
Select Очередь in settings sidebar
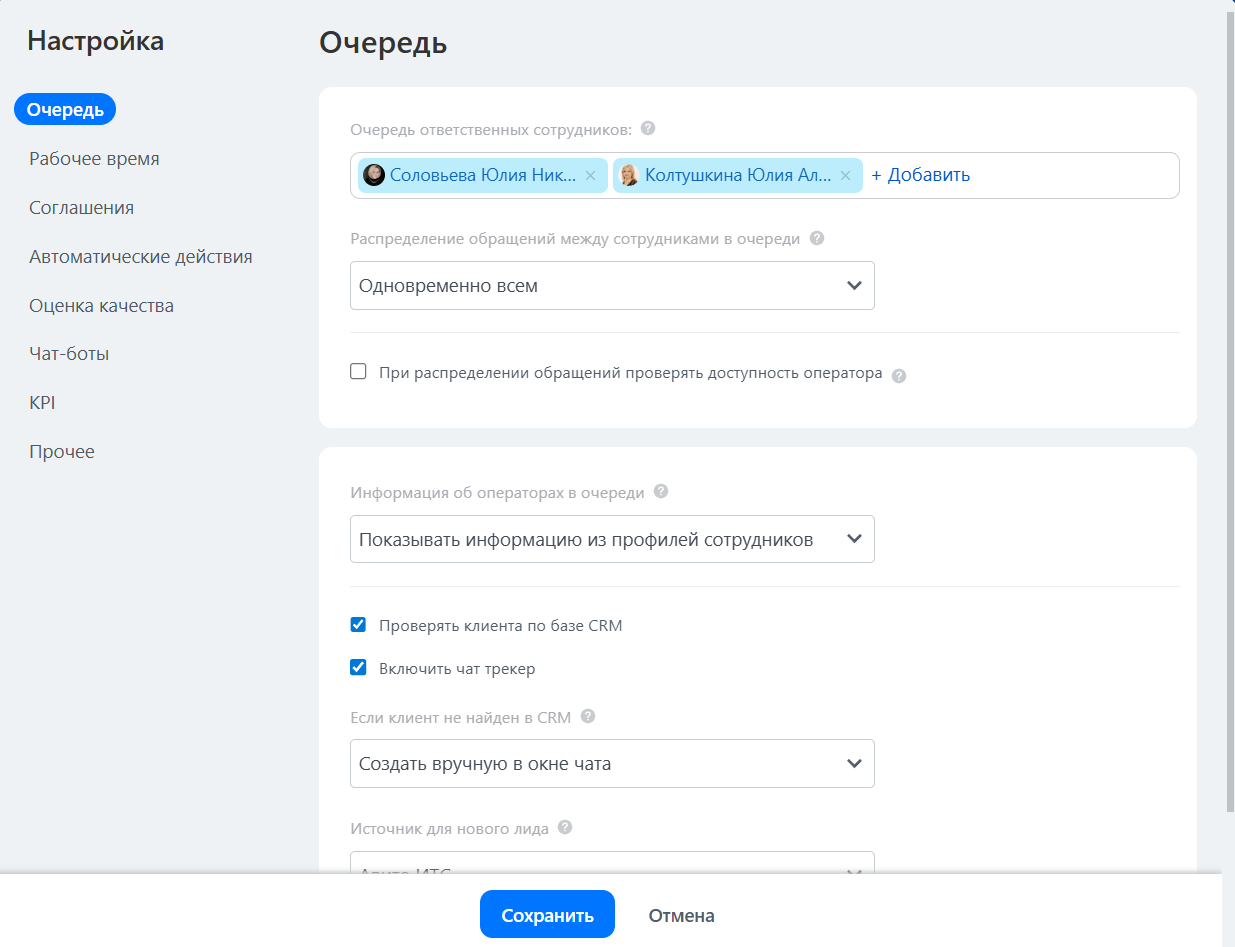click(65, 109)
